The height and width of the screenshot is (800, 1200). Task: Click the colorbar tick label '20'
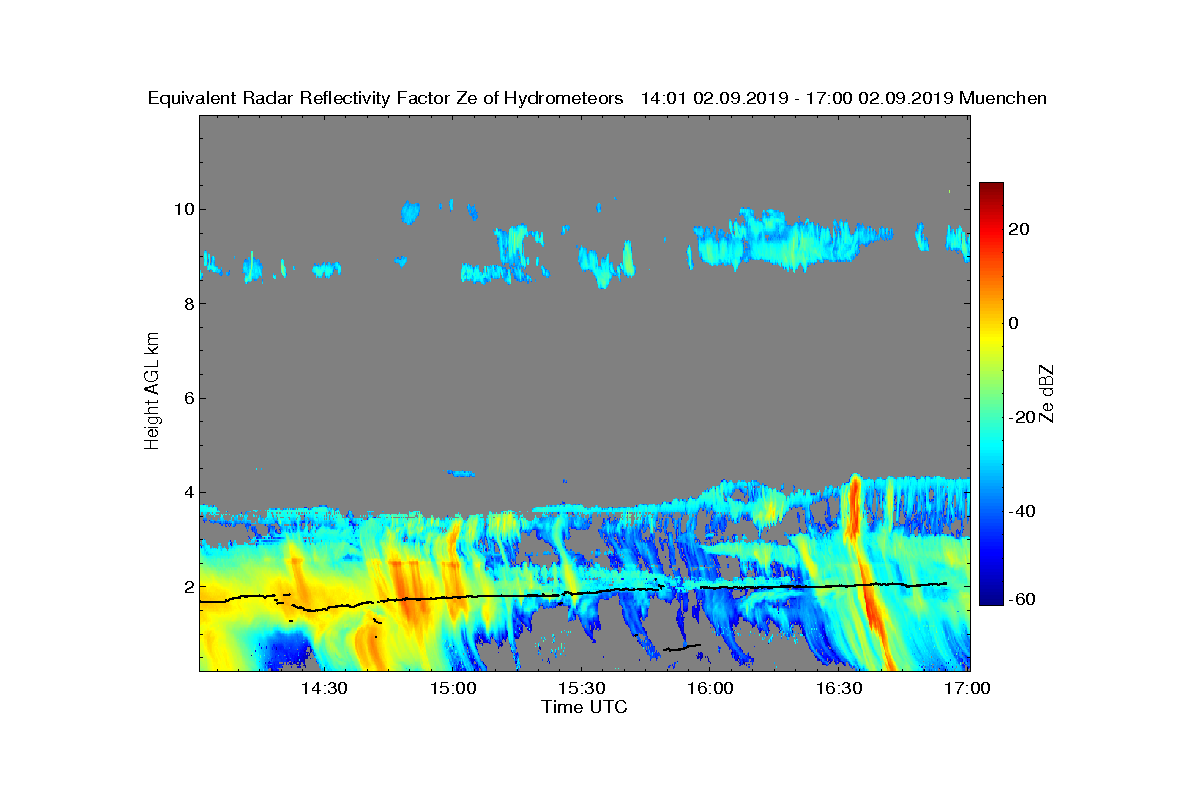coord(1020,229)
